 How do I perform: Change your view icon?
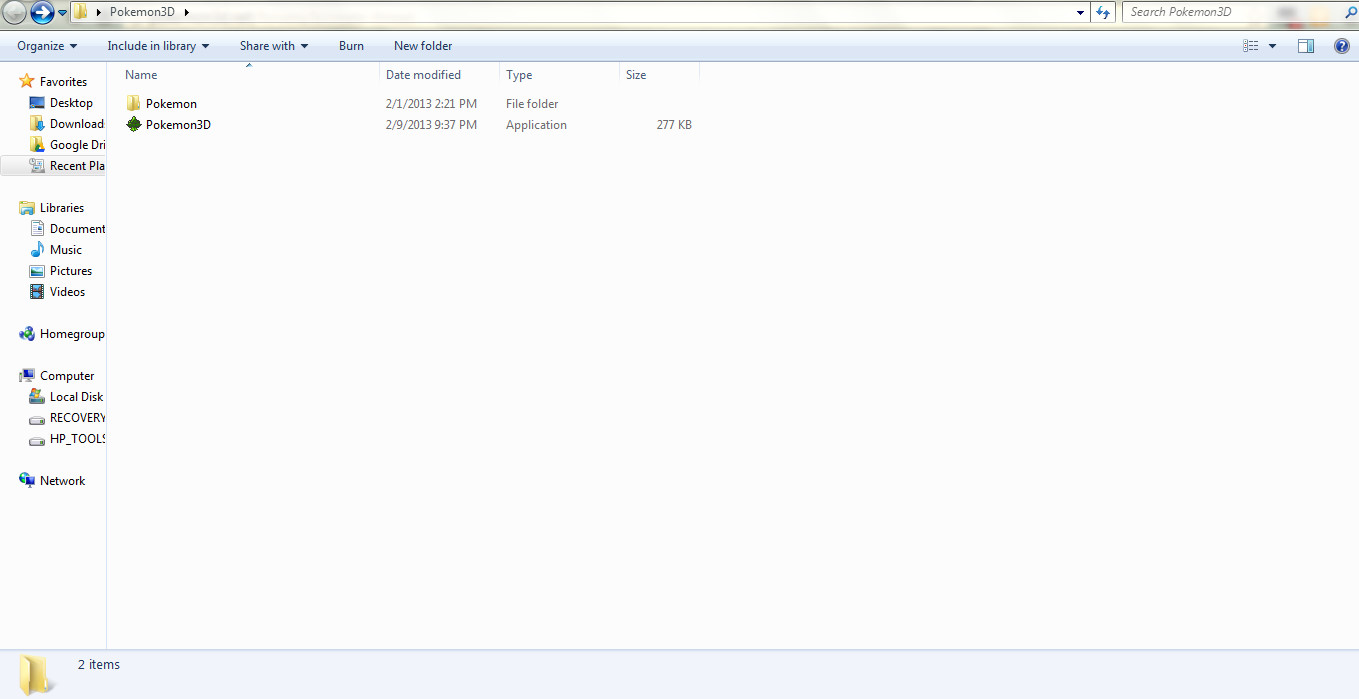(1251, 46)
